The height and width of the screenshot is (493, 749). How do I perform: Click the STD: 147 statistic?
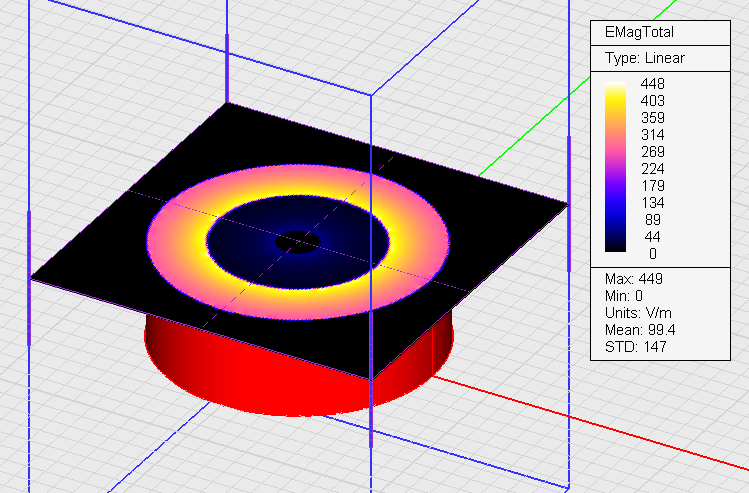click(635, 346)
